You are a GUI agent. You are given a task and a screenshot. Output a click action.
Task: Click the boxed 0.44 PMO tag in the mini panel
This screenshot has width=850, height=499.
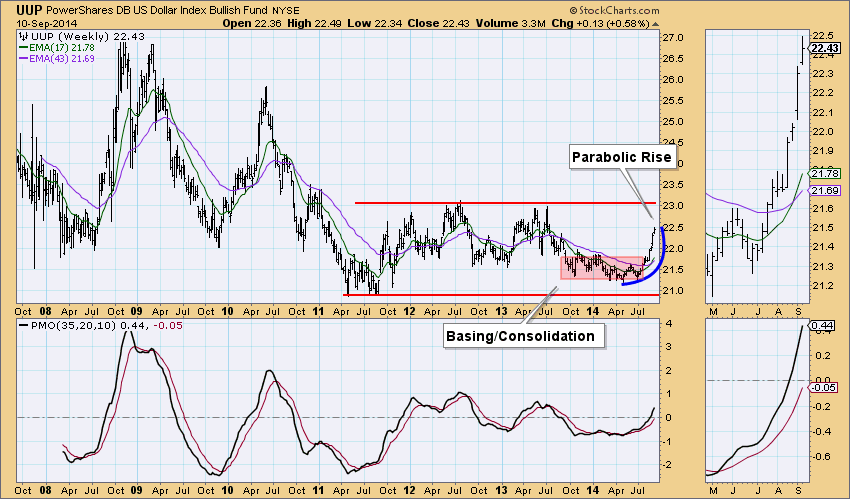point(823,326)
